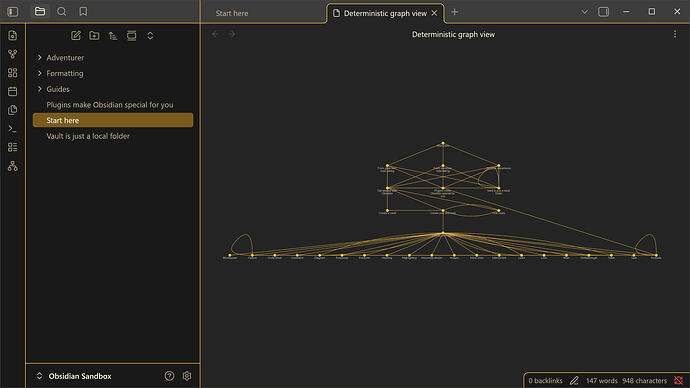
Task: Navigate back with the left arrow
Action: coord(215,34)
